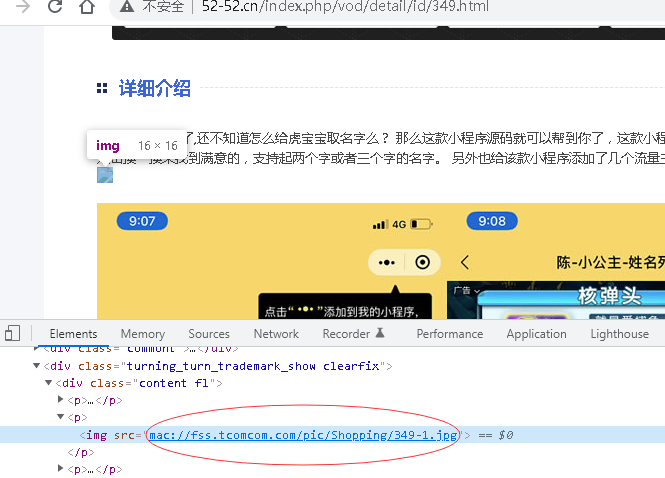Viewport: 665px width, 478px height.
Task: Switch to the Network tab
Action: (x=276, y=334)
